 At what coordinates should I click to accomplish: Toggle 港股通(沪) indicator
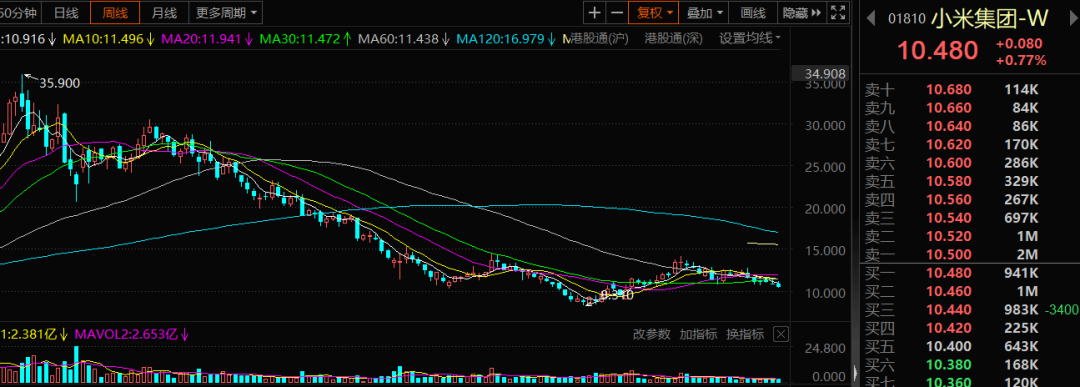coord(603,39)
